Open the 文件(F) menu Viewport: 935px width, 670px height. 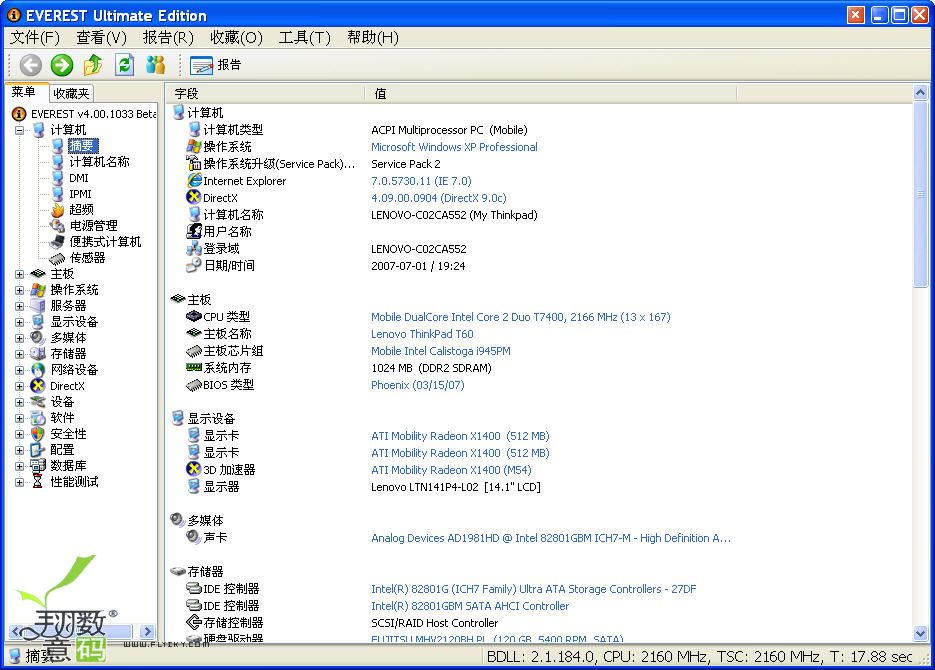click(35, 38)
